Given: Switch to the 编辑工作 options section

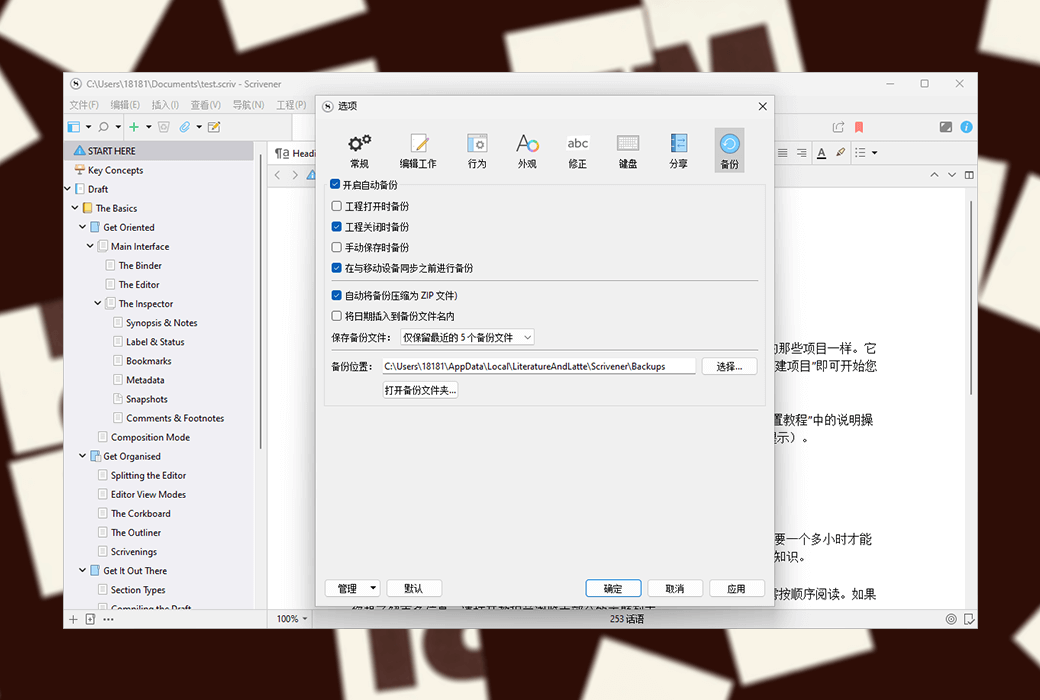Looking at the screenshot, I should [418, 151].
